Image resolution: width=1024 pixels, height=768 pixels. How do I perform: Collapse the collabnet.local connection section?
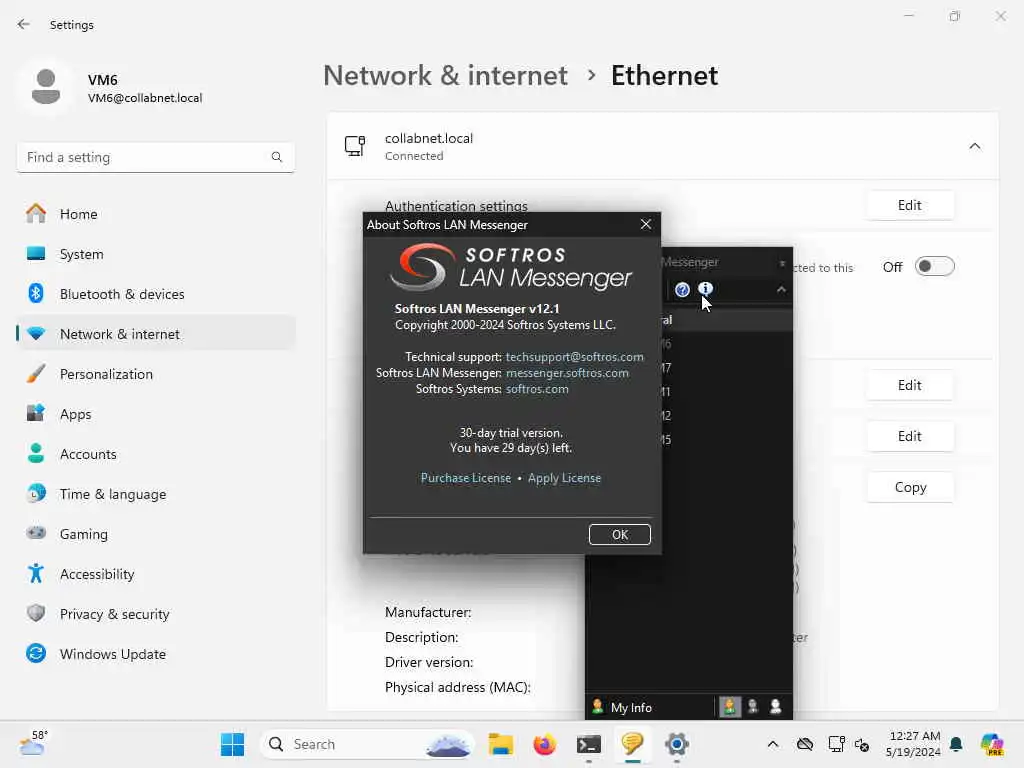tap(974, 146)
